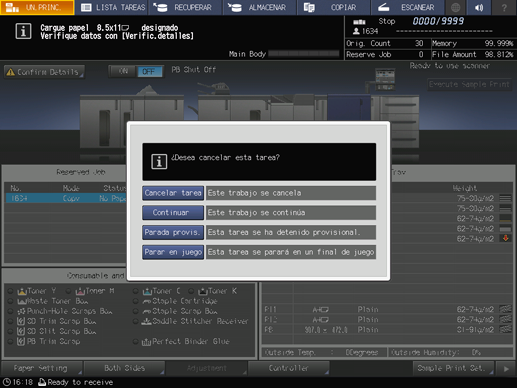Image resolution: width=517 pixels, height=388 pixels.
Task: Open Sample Print Set. menu
Action: (453, 368)
